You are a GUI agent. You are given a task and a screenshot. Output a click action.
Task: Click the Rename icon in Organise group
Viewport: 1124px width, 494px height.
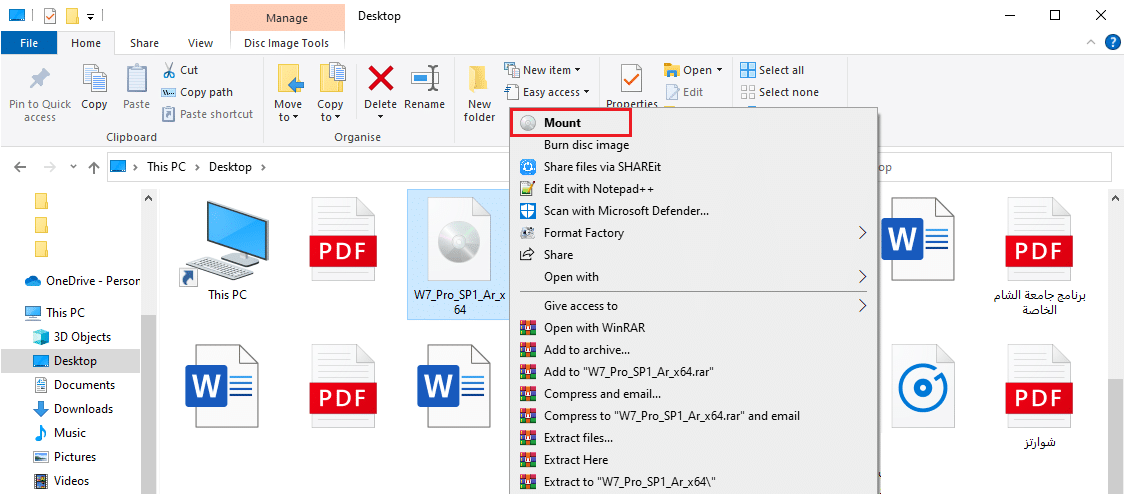425,80
